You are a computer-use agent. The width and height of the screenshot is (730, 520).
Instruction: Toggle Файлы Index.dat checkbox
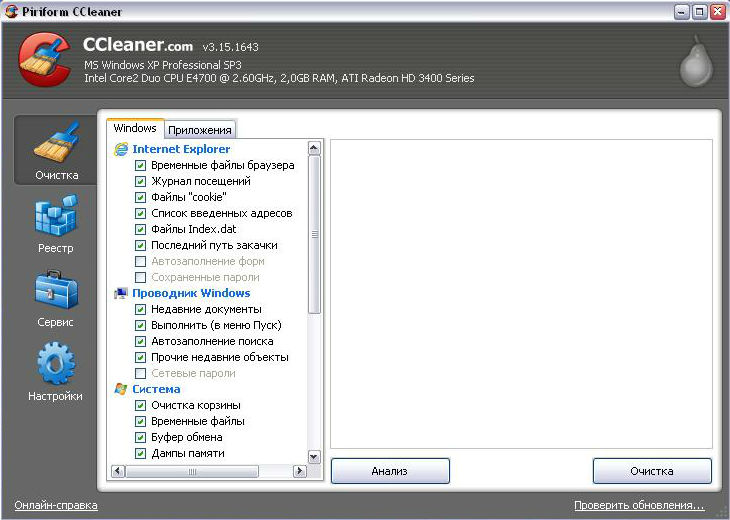click(140, 229)
